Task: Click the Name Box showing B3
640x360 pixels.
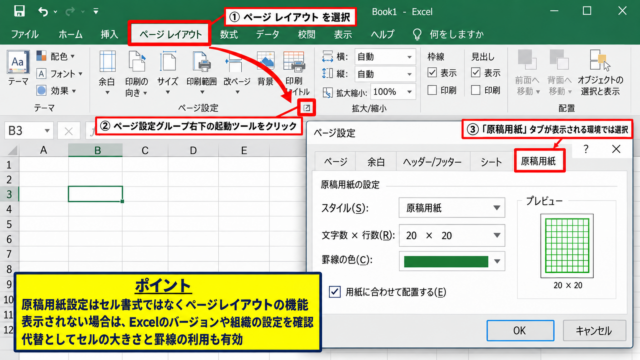Action: 24,131
